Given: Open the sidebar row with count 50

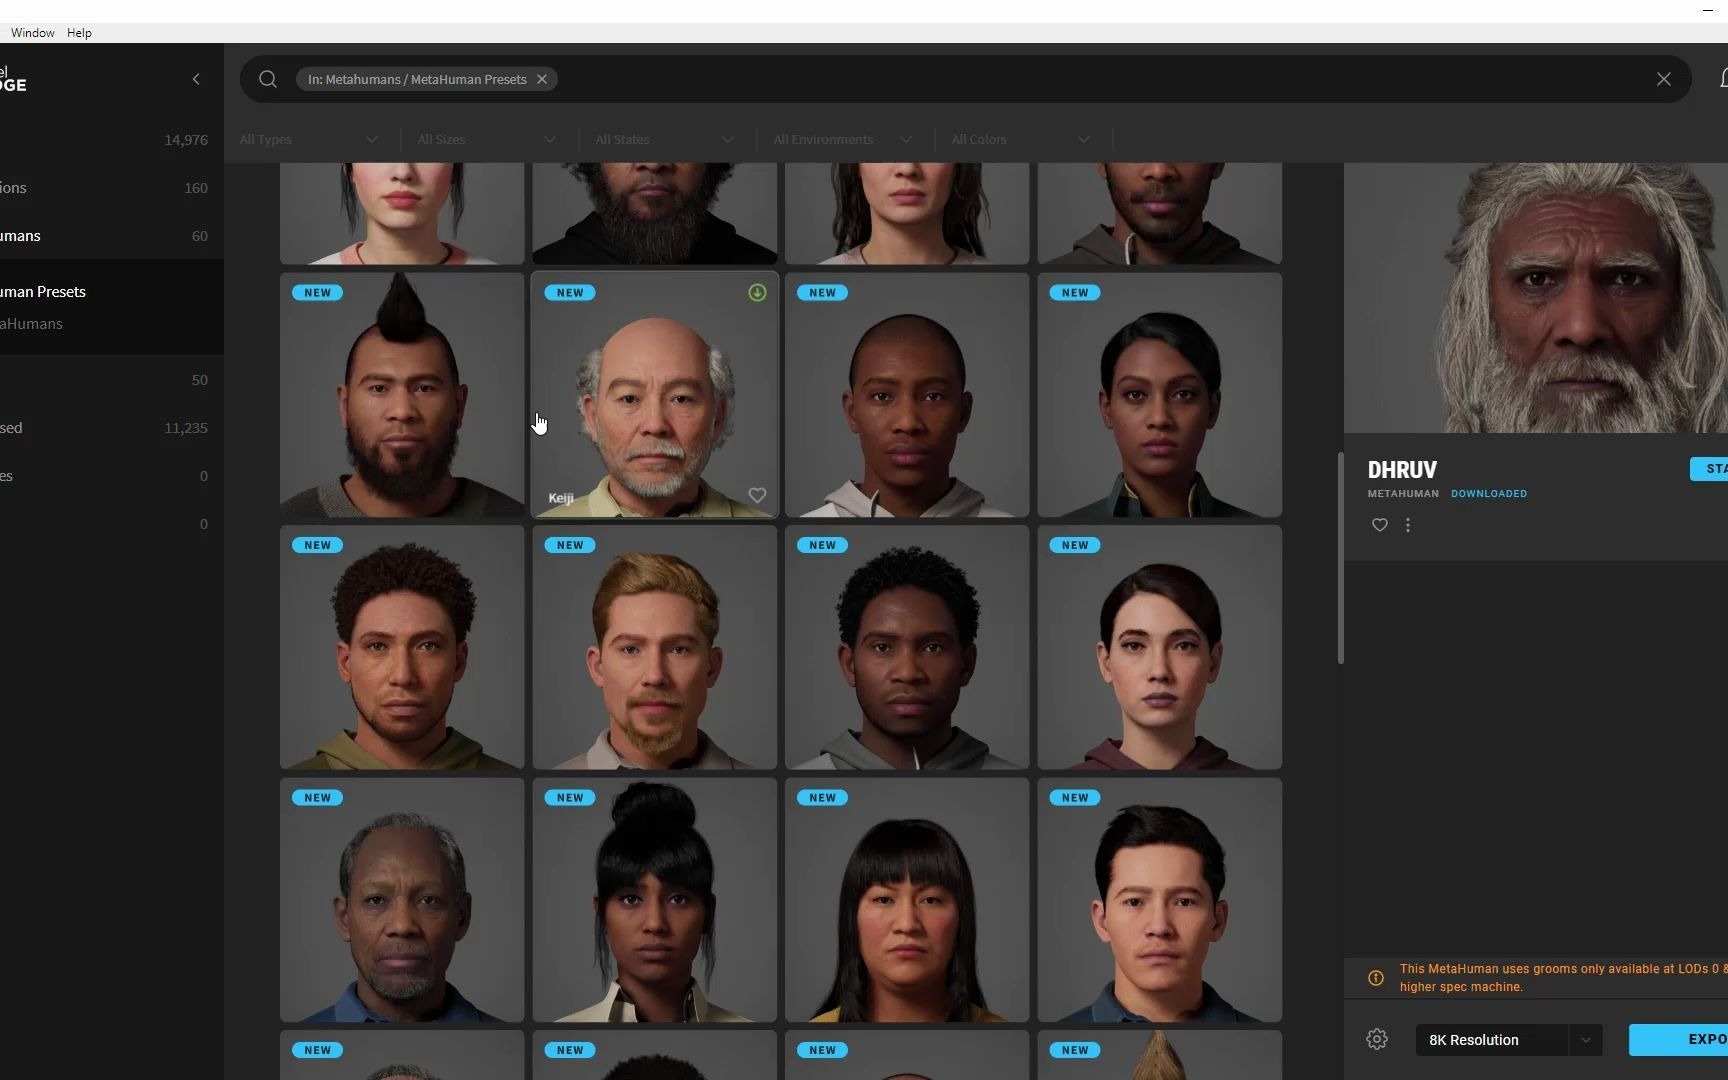Looking at the screenshot, I should point(112,380).
